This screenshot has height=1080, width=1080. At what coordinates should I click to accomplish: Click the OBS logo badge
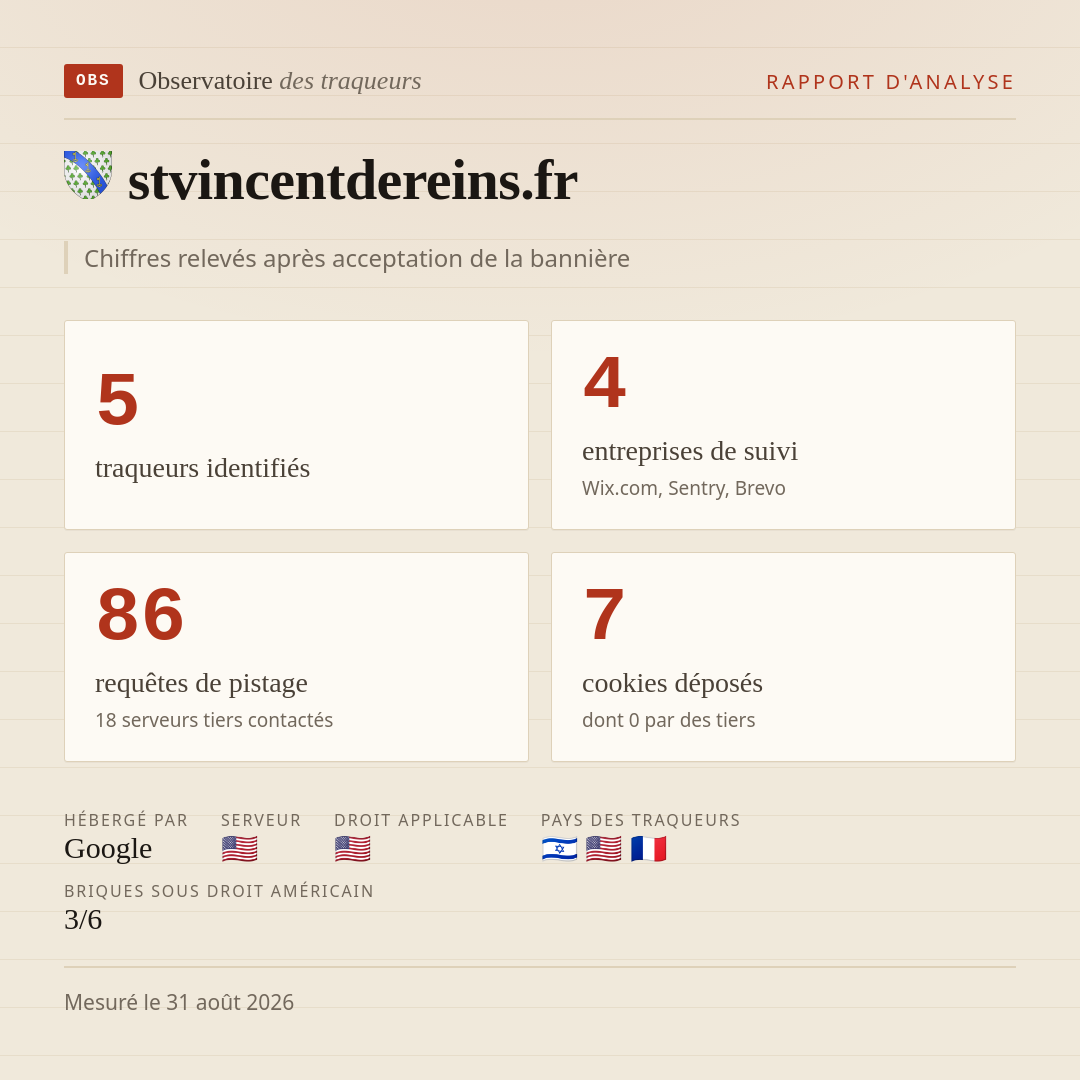[93, 81]
